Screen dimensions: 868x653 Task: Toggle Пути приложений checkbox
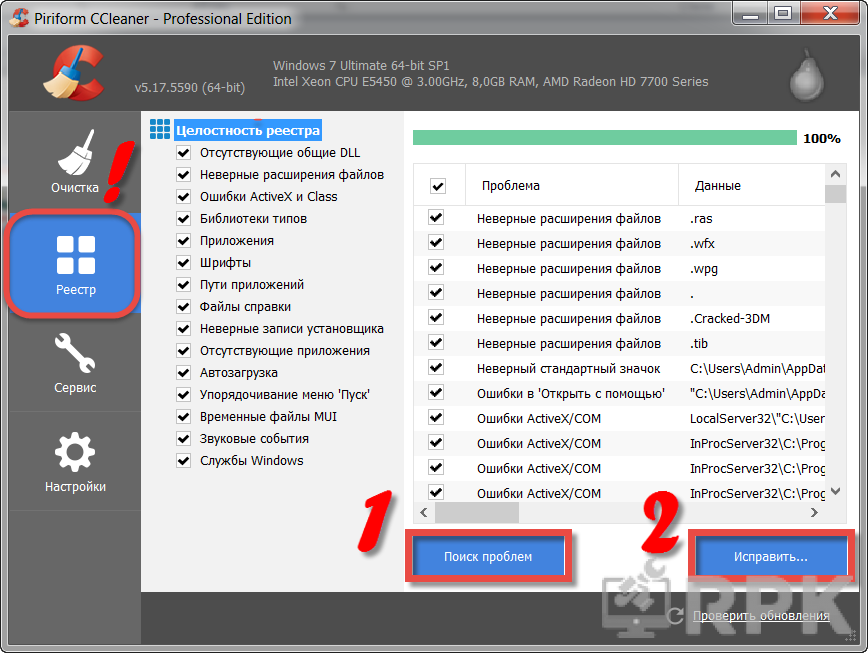[183, 284]
